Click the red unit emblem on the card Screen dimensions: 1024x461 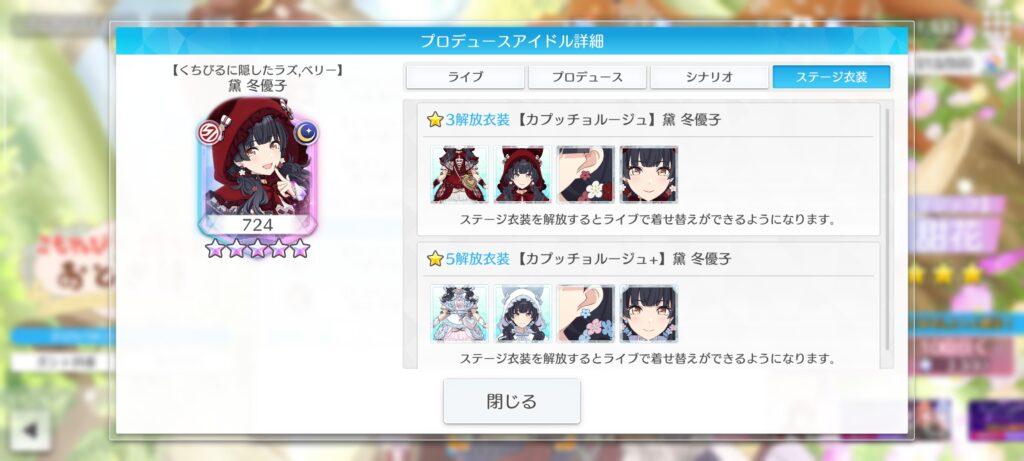point(209,133)
